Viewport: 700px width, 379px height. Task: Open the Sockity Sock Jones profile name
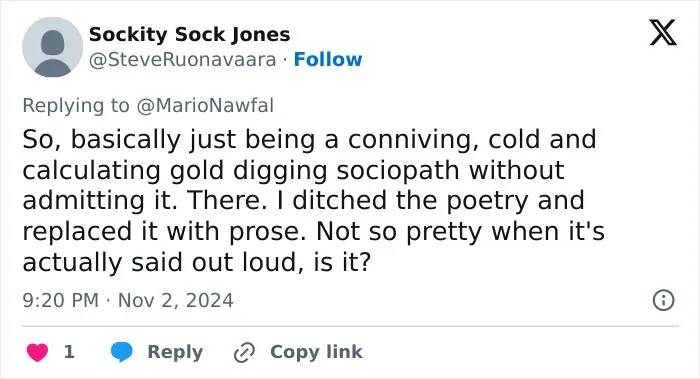(x=189, y=34)
